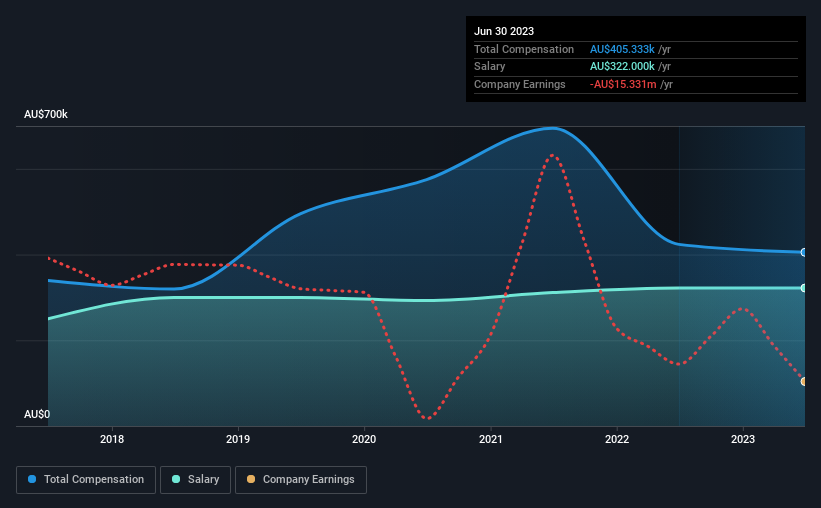Click the Salary label in tooltip

[x=490, y=67]
